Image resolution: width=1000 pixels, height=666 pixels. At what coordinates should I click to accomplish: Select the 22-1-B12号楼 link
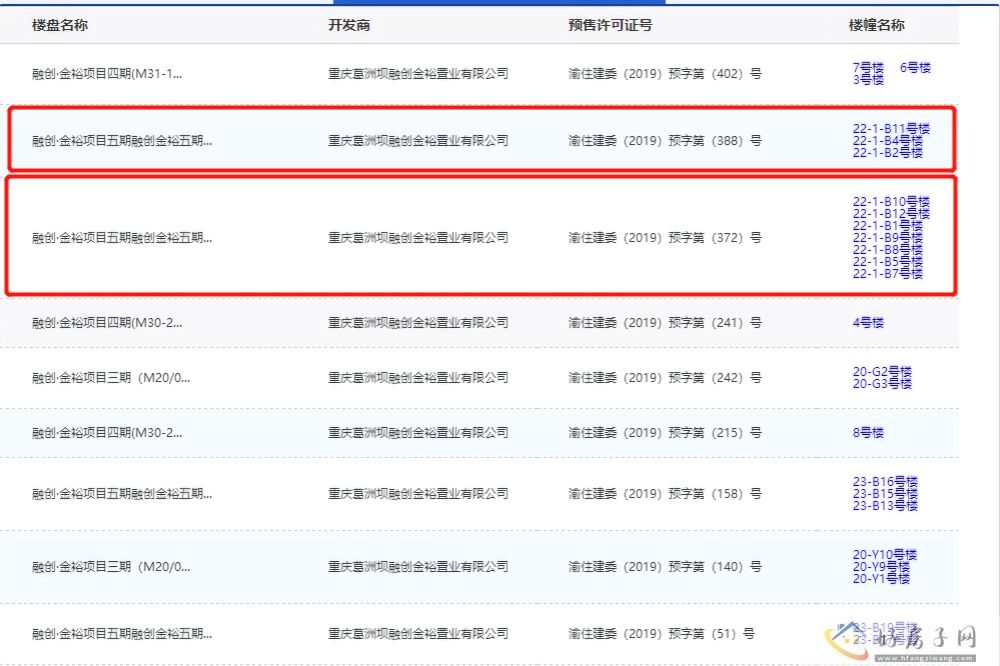(891, 214)
